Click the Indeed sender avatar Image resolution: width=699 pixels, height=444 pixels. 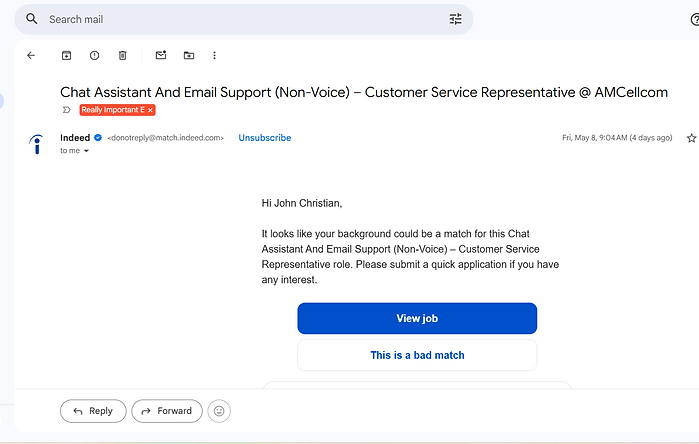(x=37, y=144)
